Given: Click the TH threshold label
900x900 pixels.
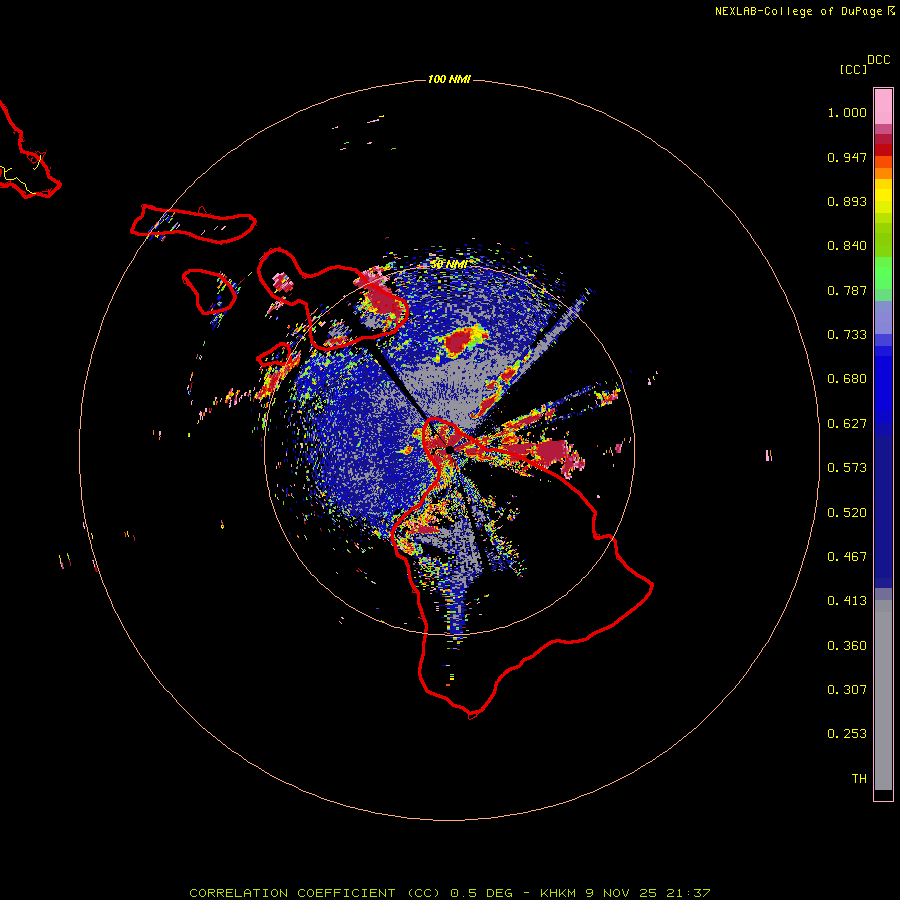Looking at the screenshot, I should tap(859, 779).
